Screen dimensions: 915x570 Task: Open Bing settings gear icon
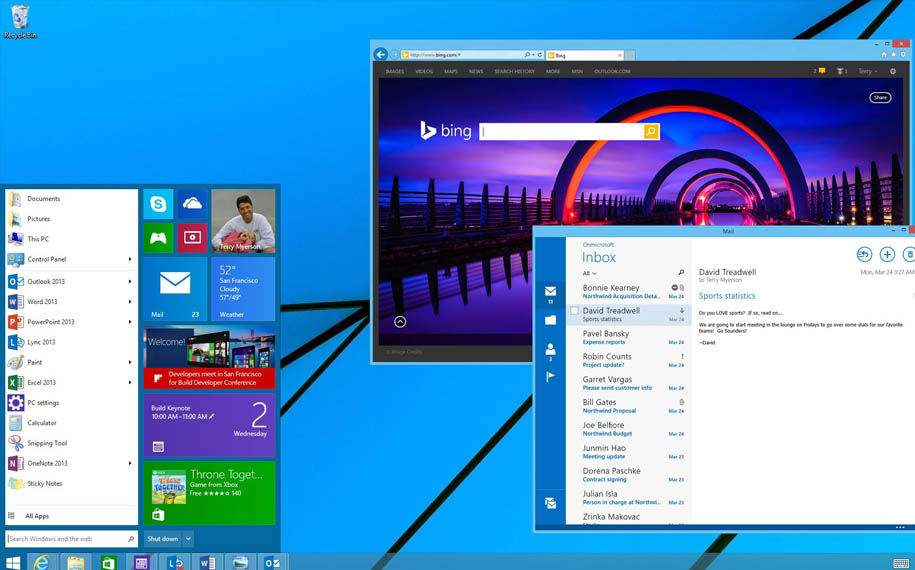pos(892,71)
